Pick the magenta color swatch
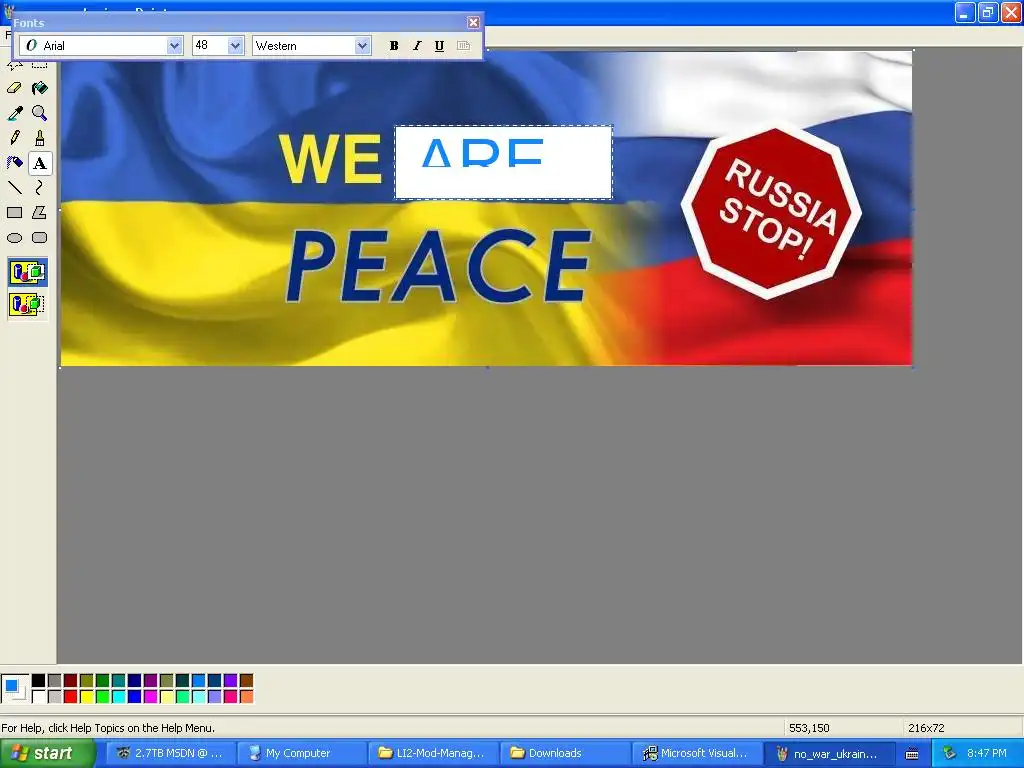Screen dimensions: 1024x768 tap(150, 697)
